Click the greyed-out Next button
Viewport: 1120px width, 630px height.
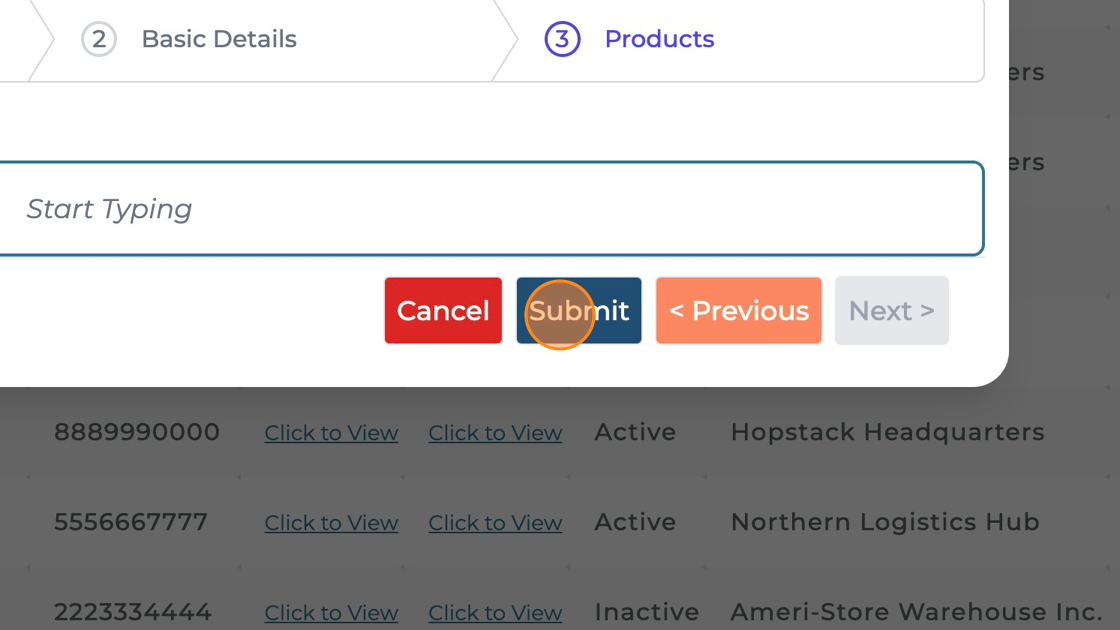tap(891, 311)
